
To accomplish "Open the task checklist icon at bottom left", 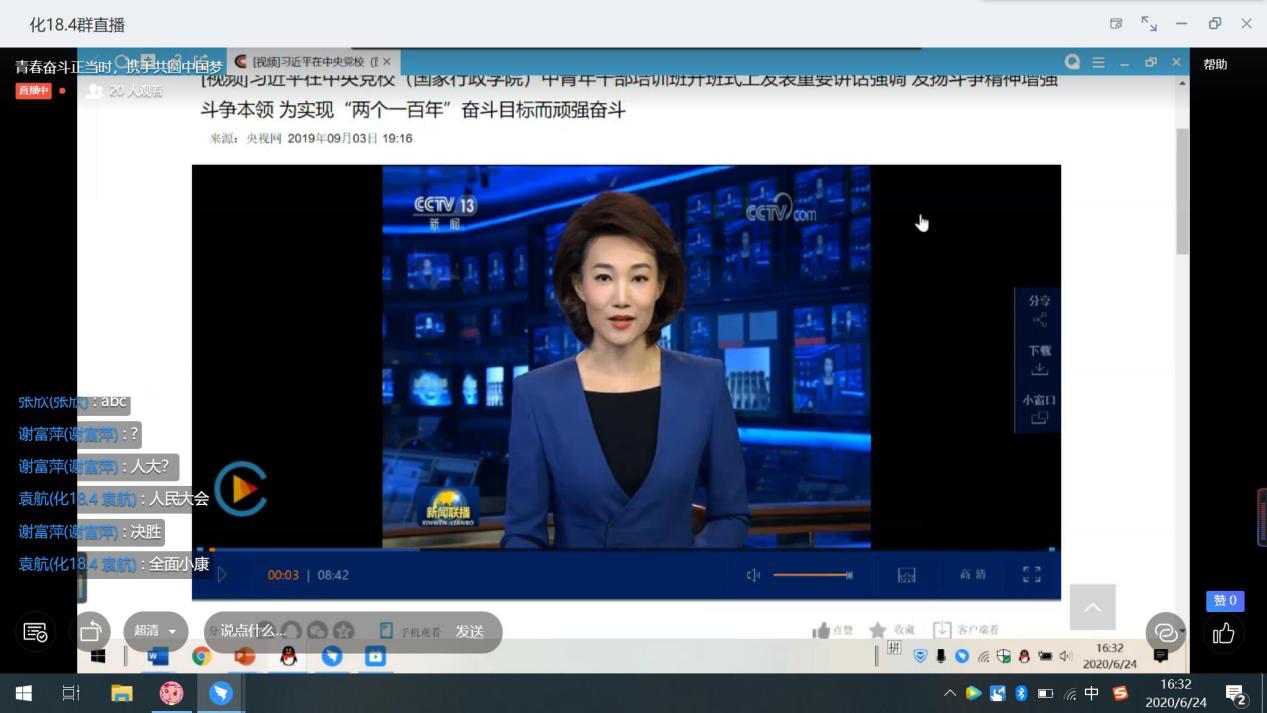I will pyautogui.click(x=35, y=632).
